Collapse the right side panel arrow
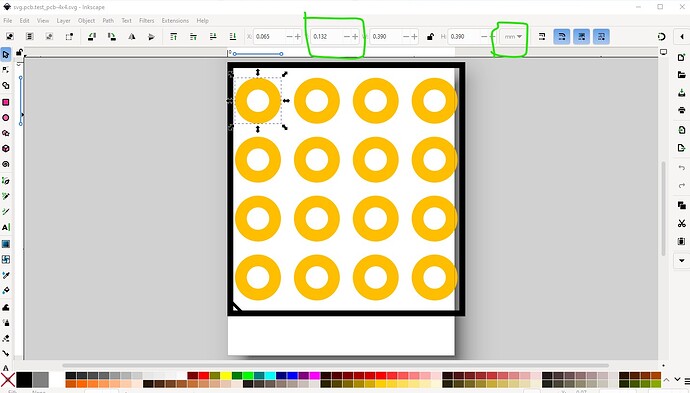The height and width of the screenshot is (393, 690). point(682,37)
